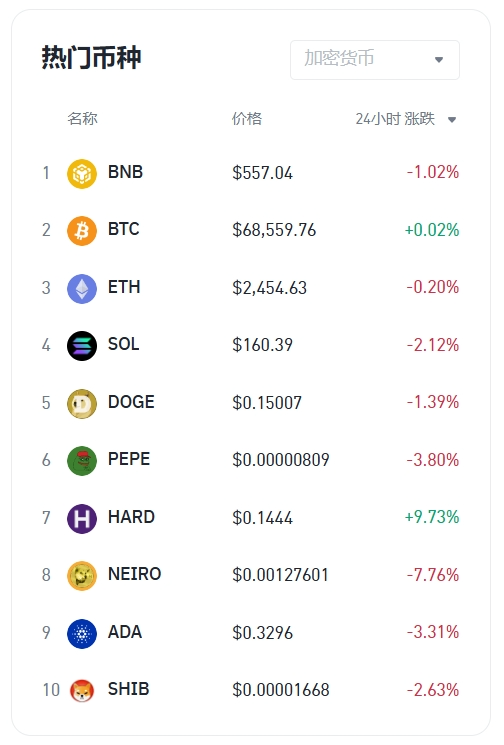Click the SHIB Shiba Inu icon
Screen dimensions: 504x745
(82, 691)
